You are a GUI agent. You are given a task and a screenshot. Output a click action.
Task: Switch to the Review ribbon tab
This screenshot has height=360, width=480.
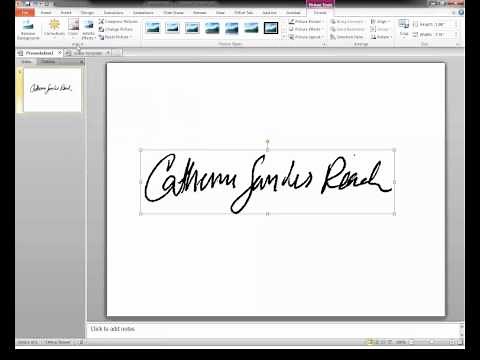click(200, 13)
